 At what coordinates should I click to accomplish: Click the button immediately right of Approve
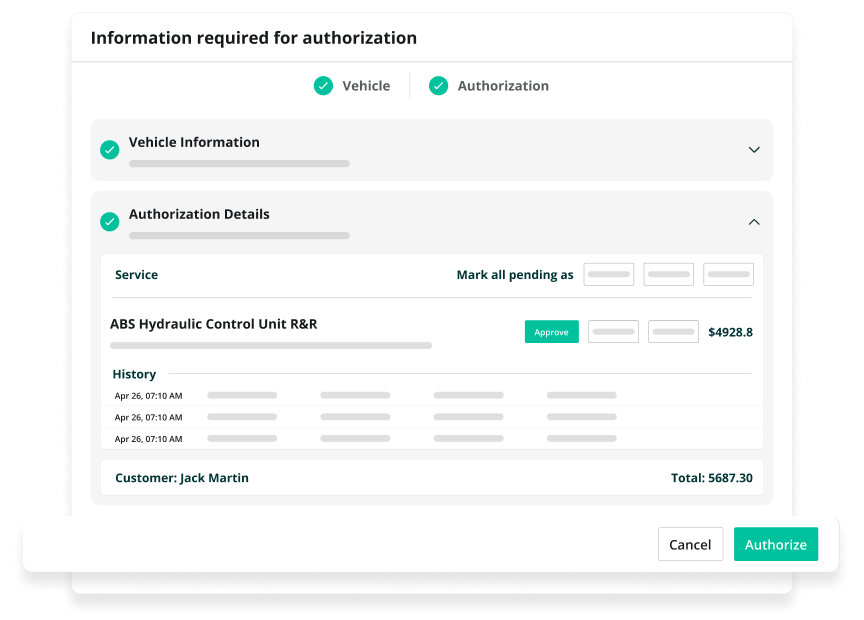[613, 332]
